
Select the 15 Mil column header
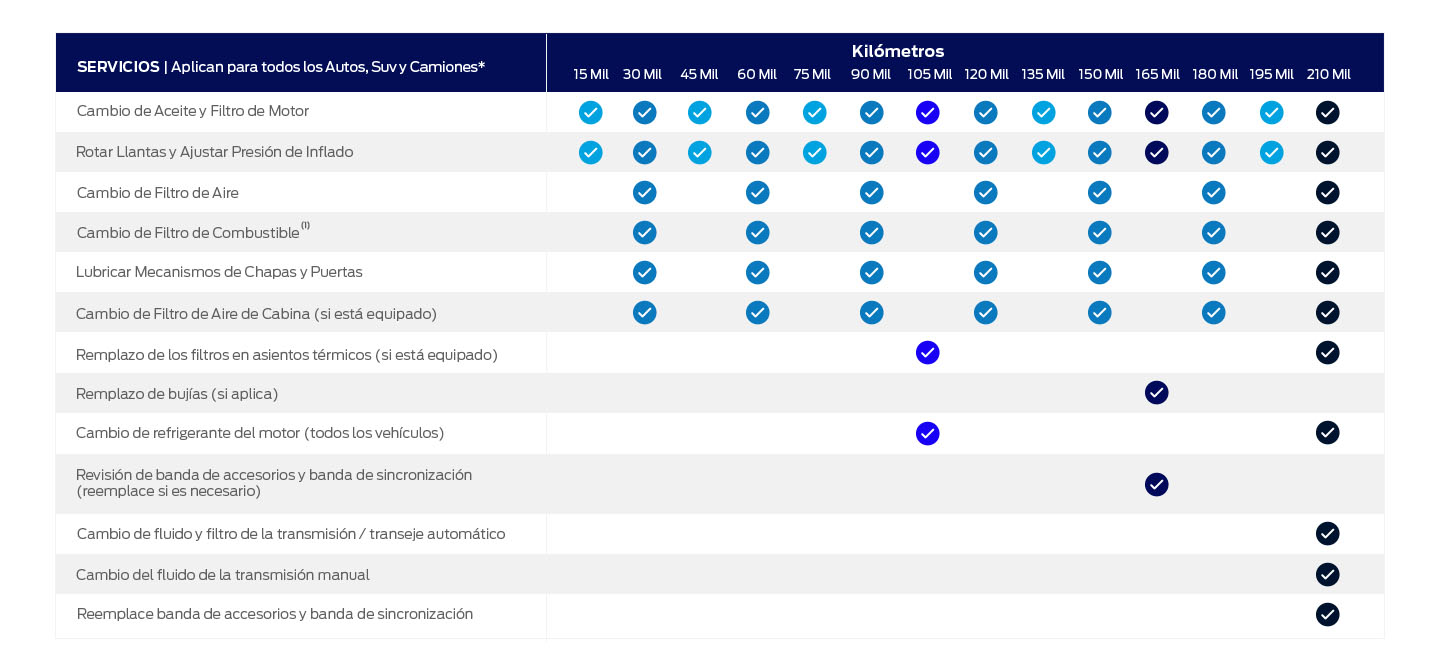[x=590, y=74]
